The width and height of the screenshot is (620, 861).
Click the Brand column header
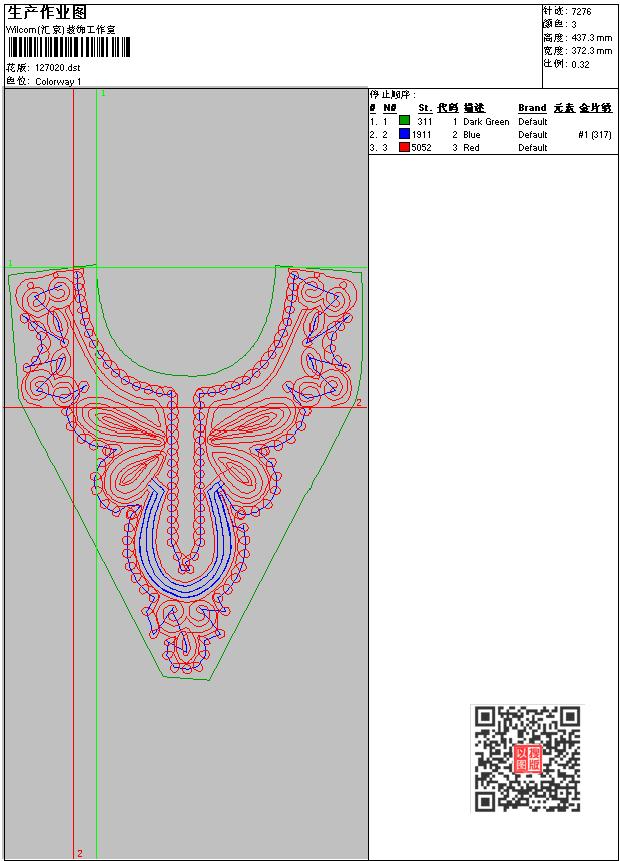click(532, 108)
